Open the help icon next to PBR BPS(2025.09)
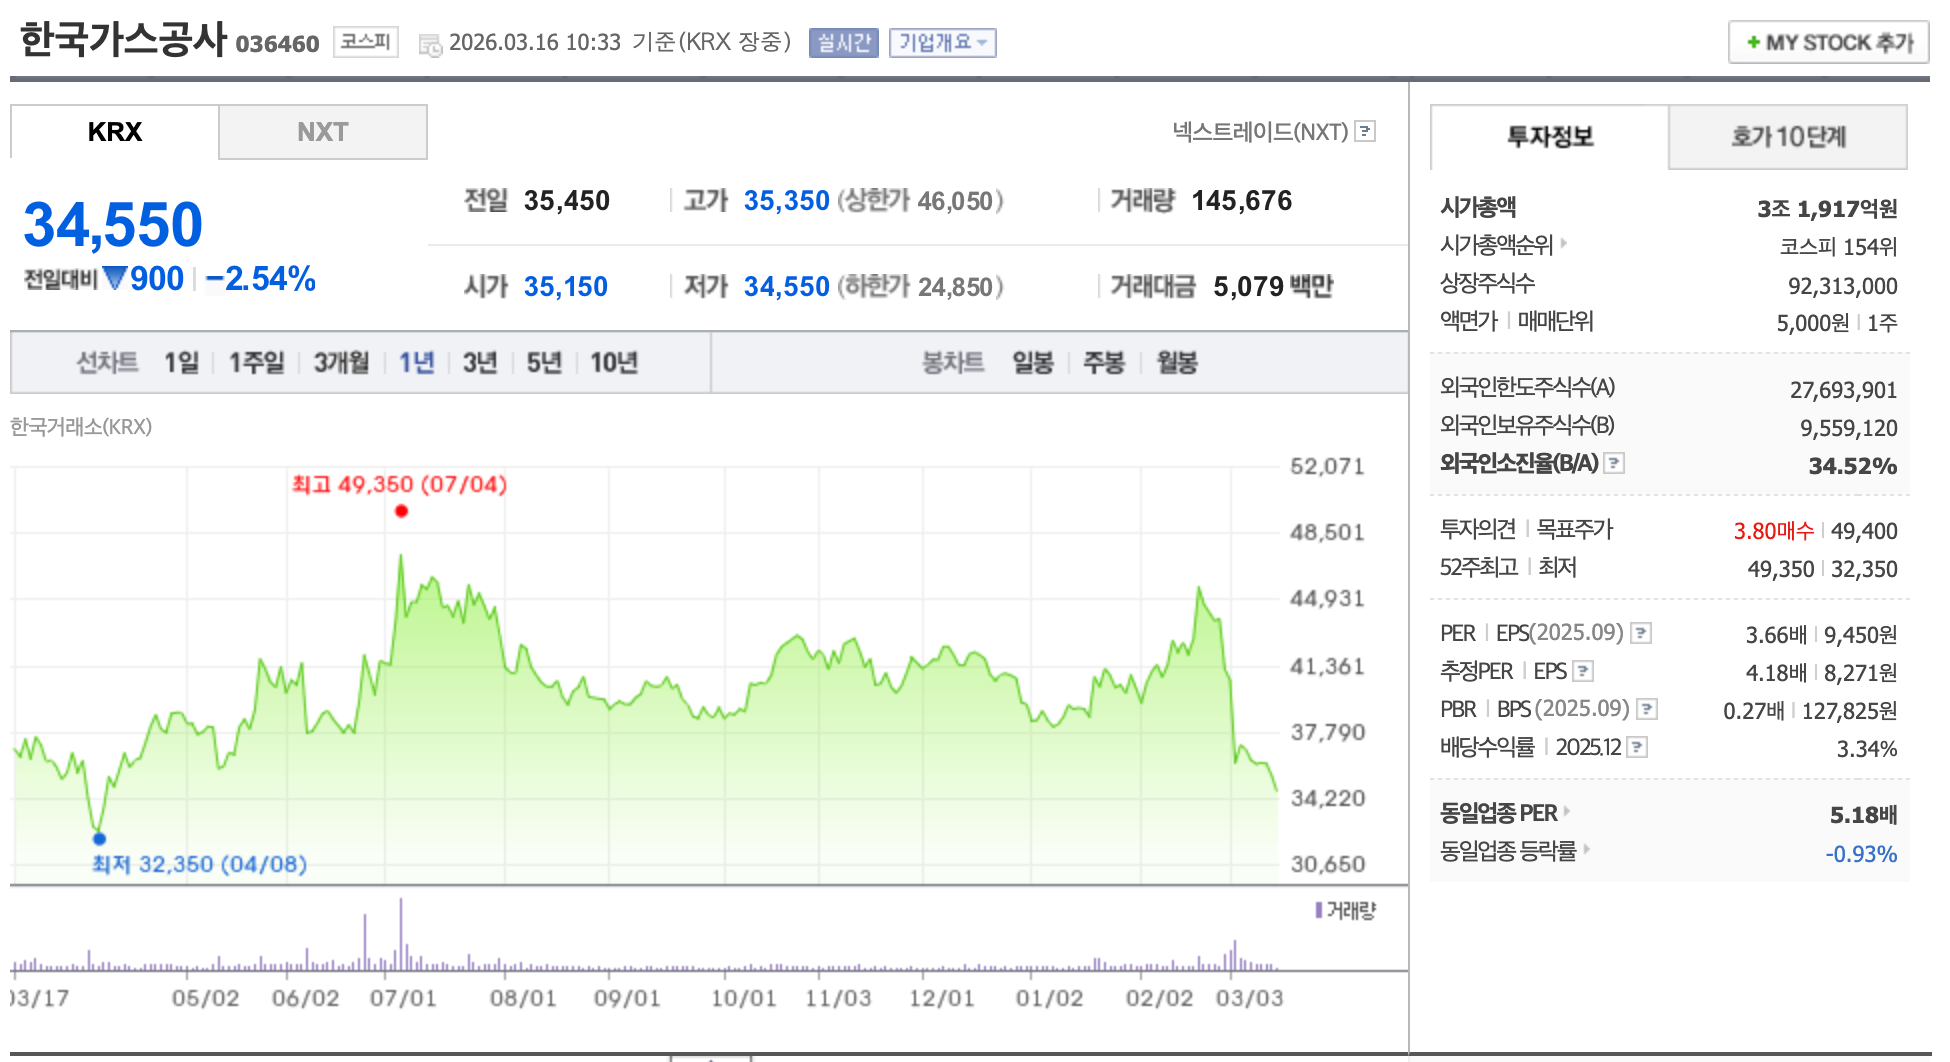1950x1062 pixels. 1647,709
